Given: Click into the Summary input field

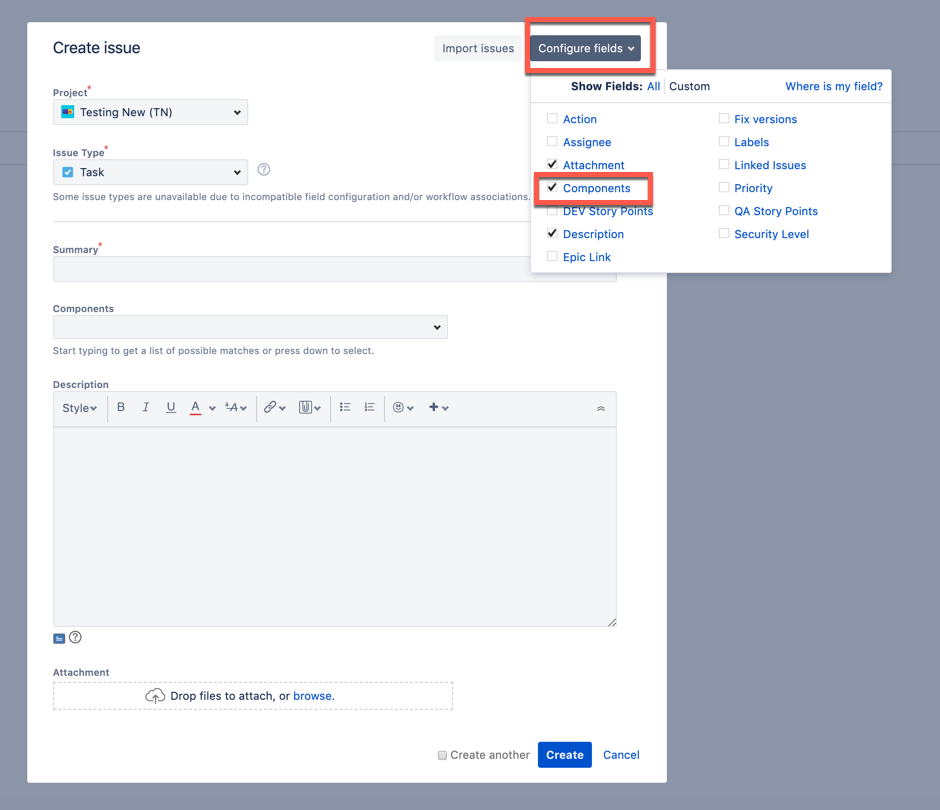Looking at the screenshot, I should [x=335, y=269].
